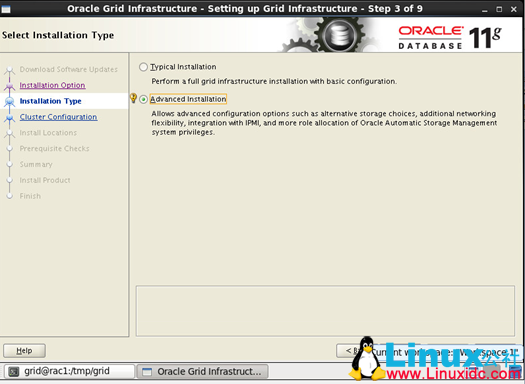Screen dimensions: 525x384
Task: Click the Help button
Action: pos(24,351)
